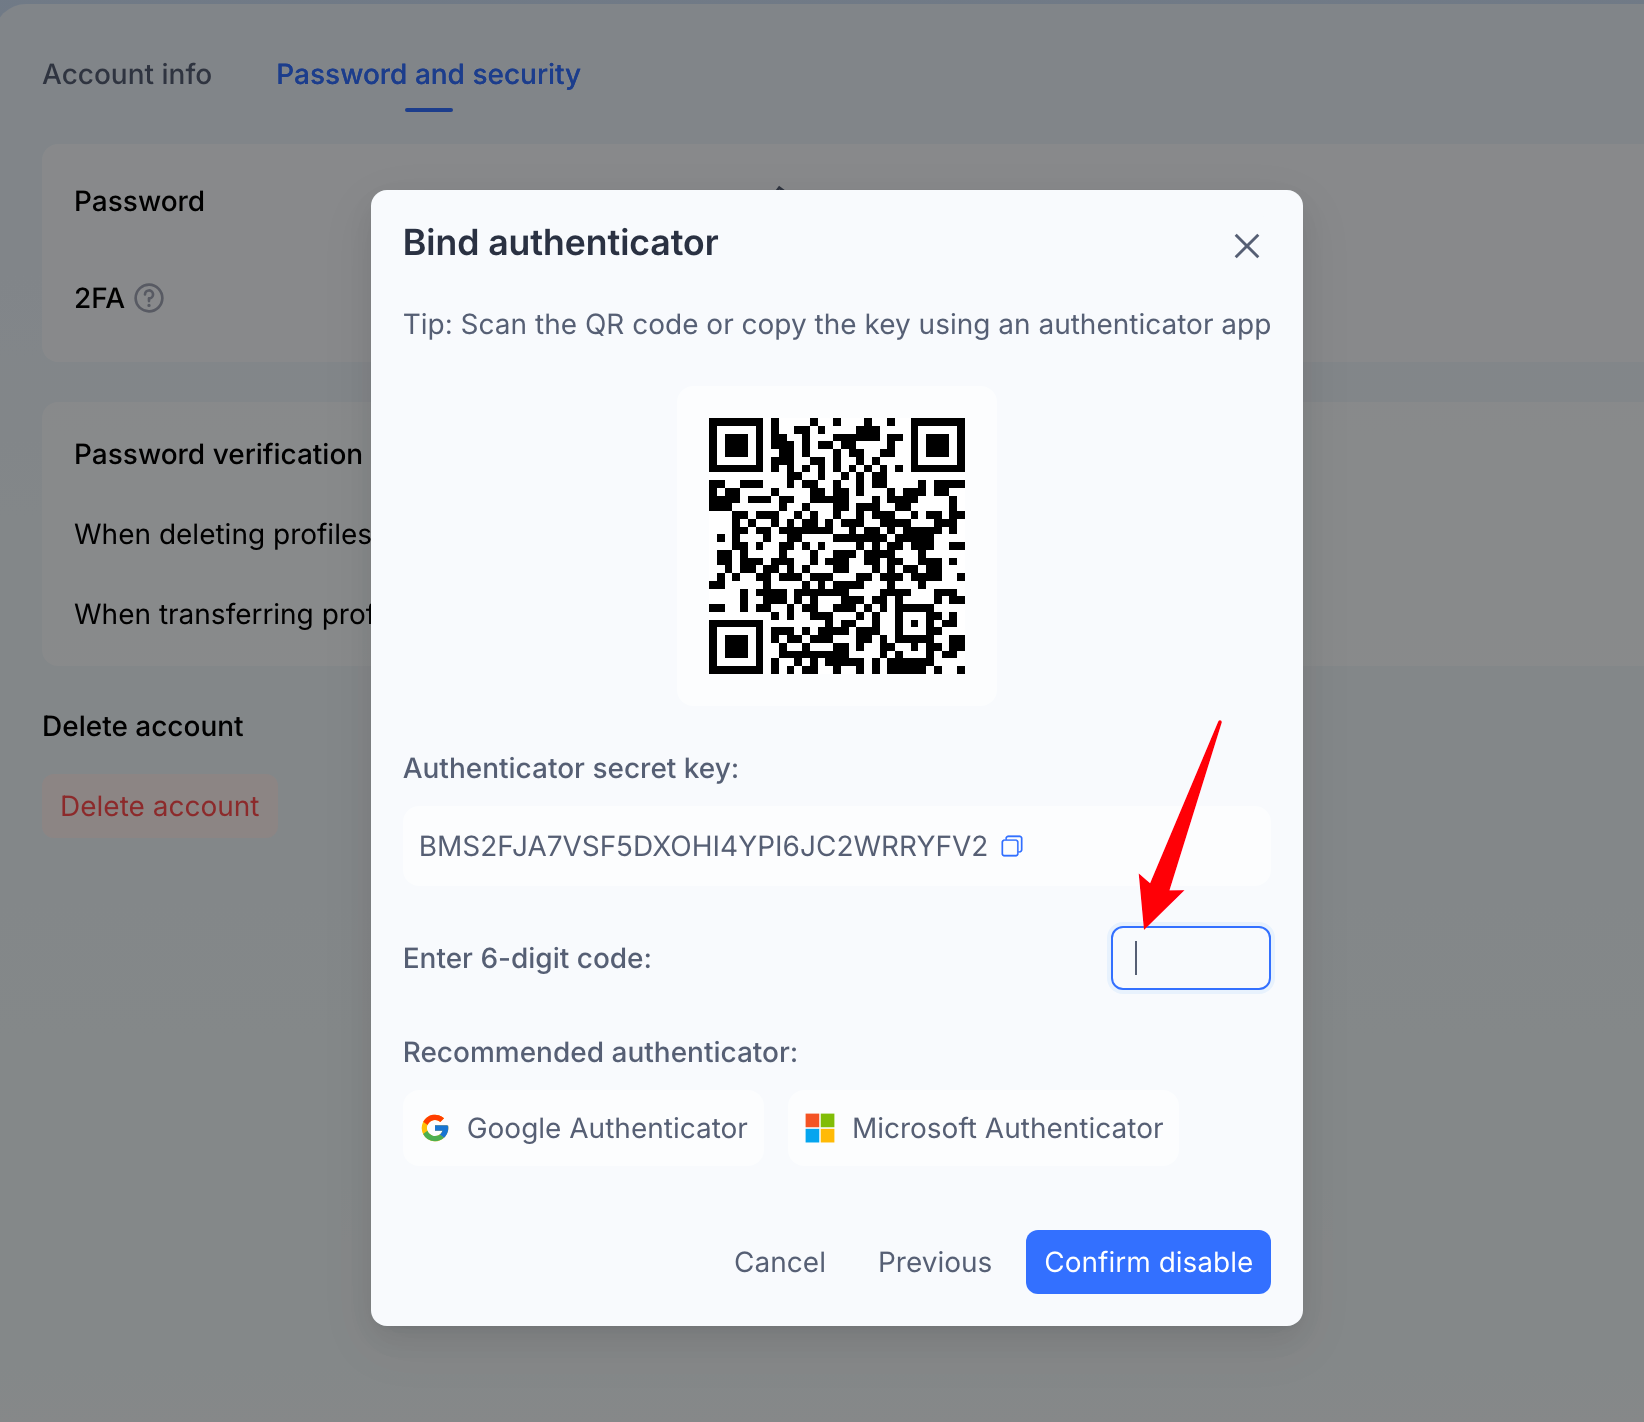Click the tip text about scanning QR code
1644x1422 pixels.
coord(837,325)
